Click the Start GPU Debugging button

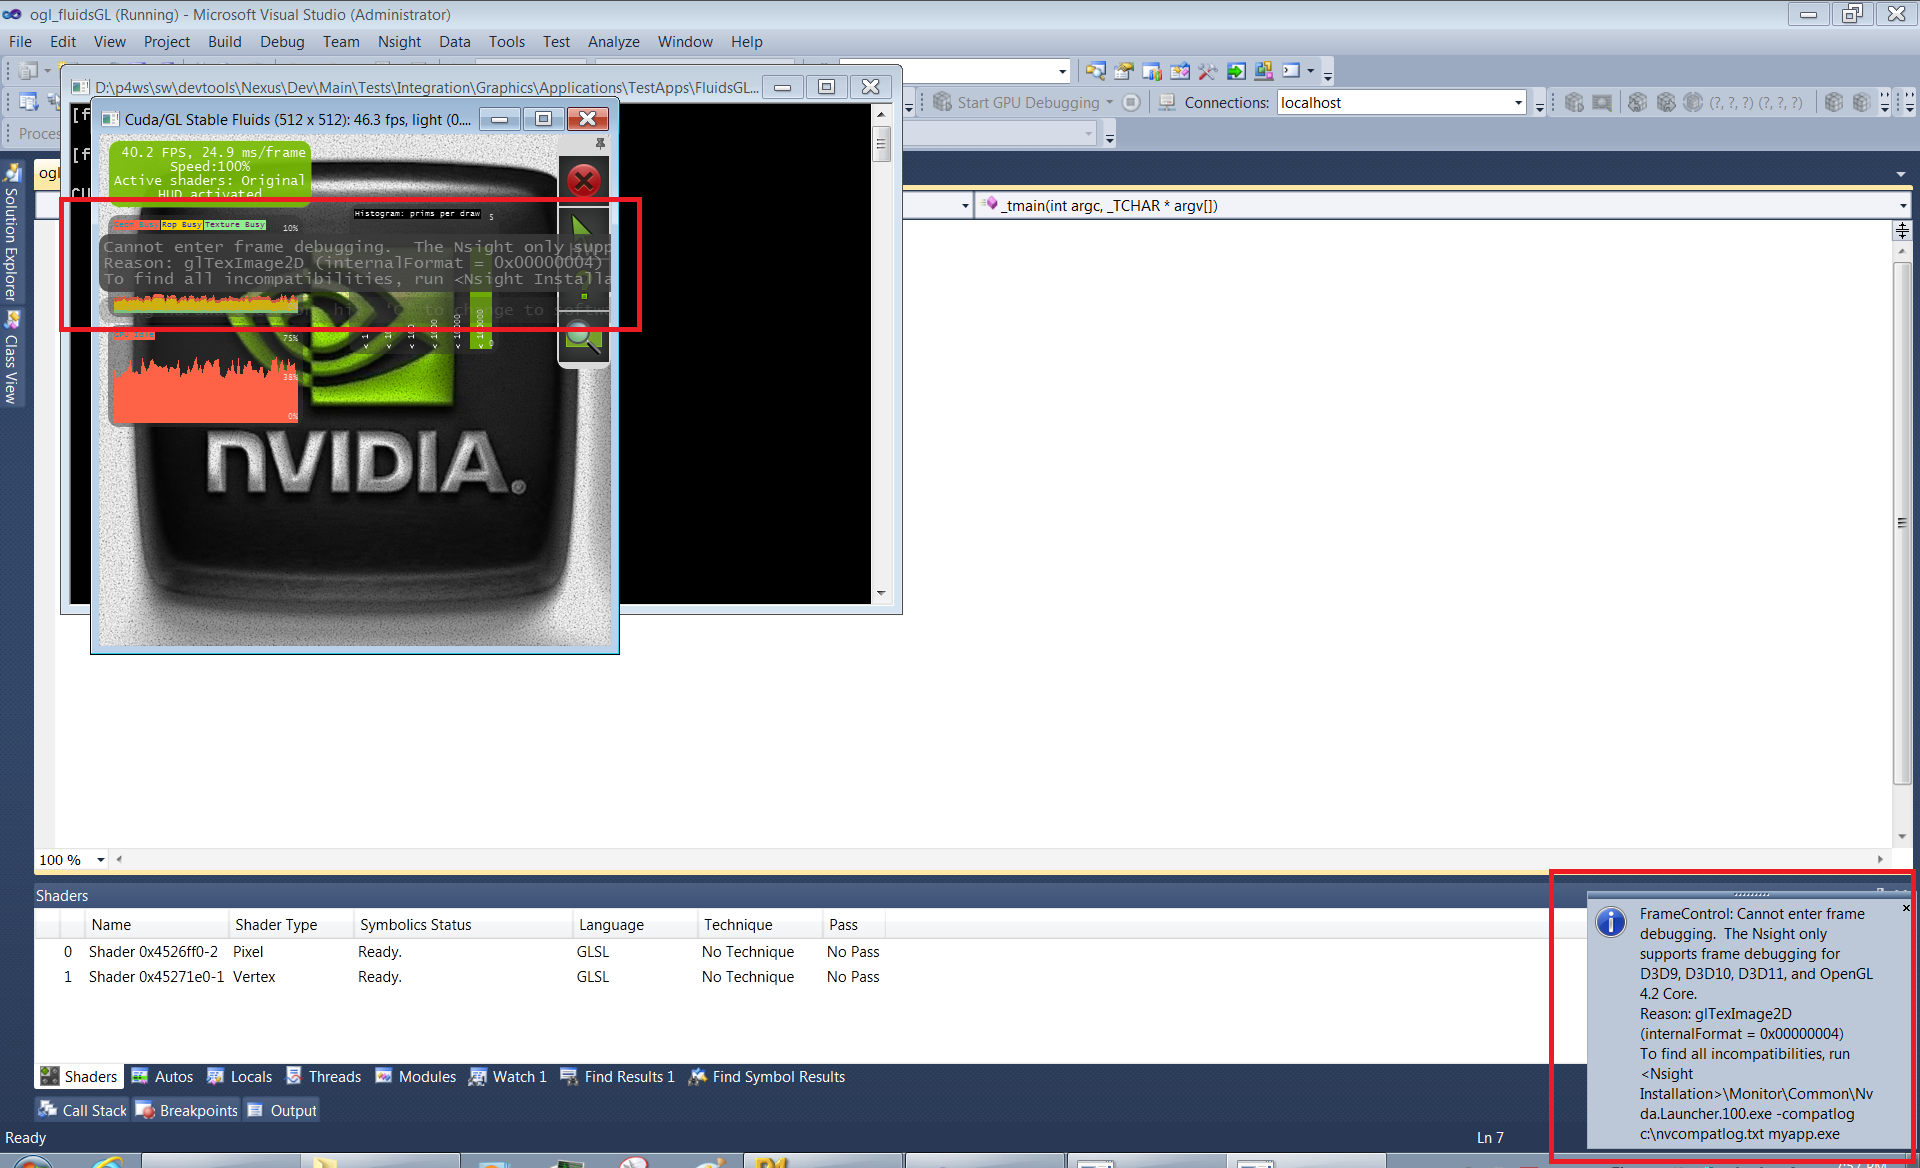pyautogui.click(x=1017, y=102)
